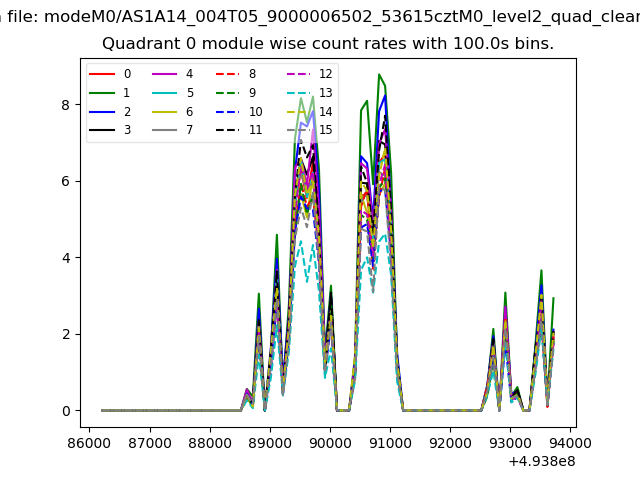Click the plot title about Quadrant 0 count rates
This screenshot has width=640, height=480.
pyautogui.click(x=328, y=44)
